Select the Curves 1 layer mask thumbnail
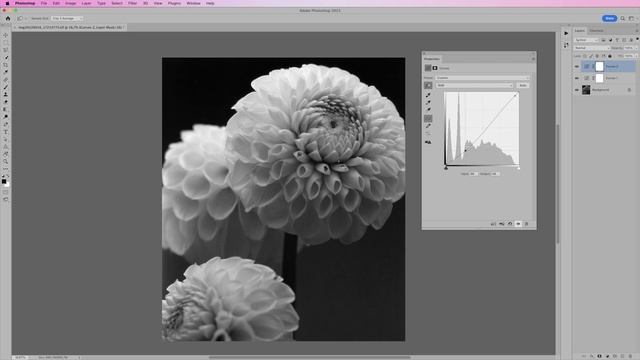Image resolution: width=640 pixels, height=360 pixels. tap(599, 78)
